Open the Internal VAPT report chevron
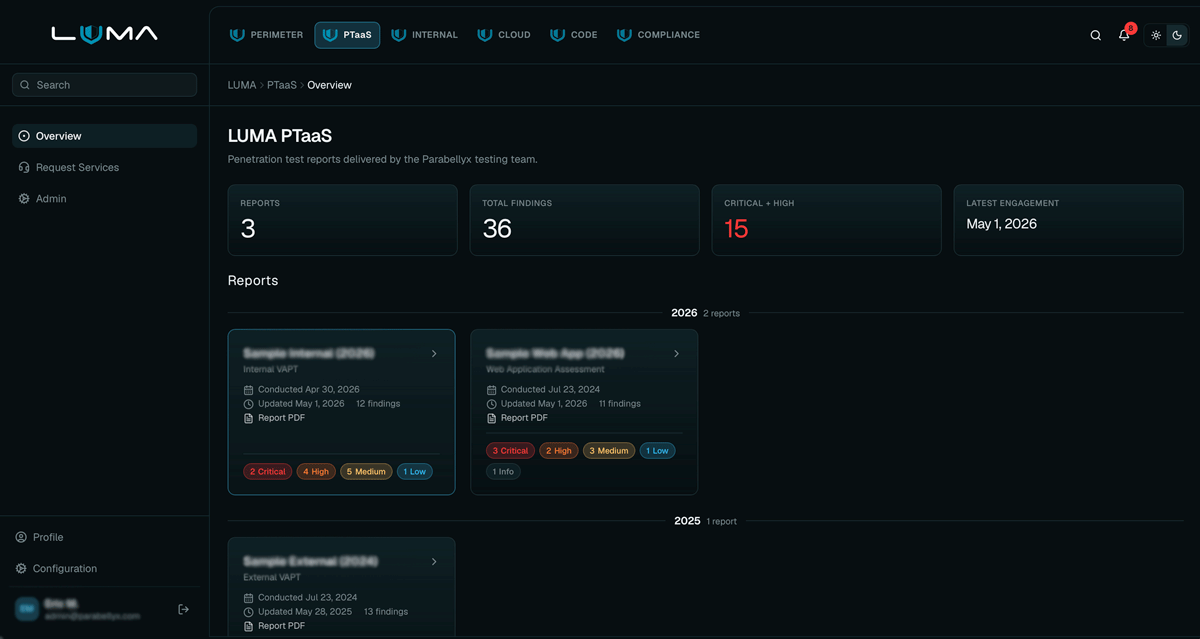The height and width of the screenshot is (639, 1200). [x=434, y=354]
